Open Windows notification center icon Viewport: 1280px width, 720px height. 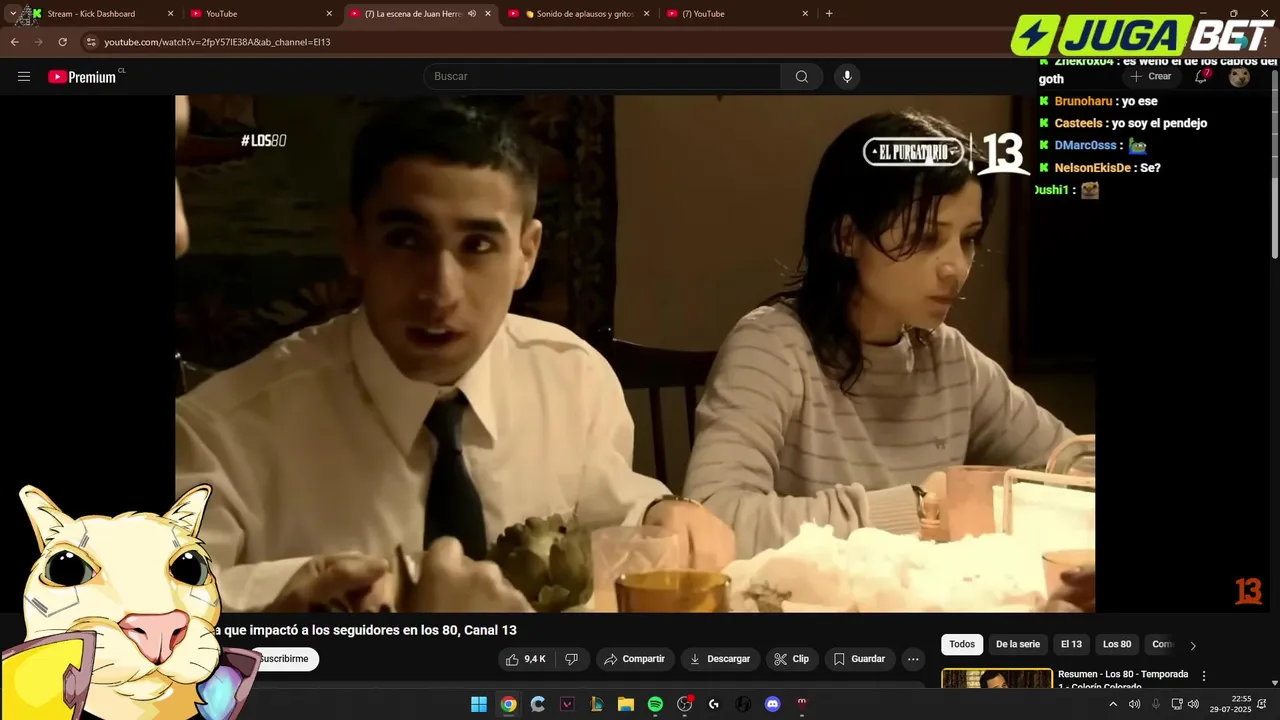coord(1262,704)
